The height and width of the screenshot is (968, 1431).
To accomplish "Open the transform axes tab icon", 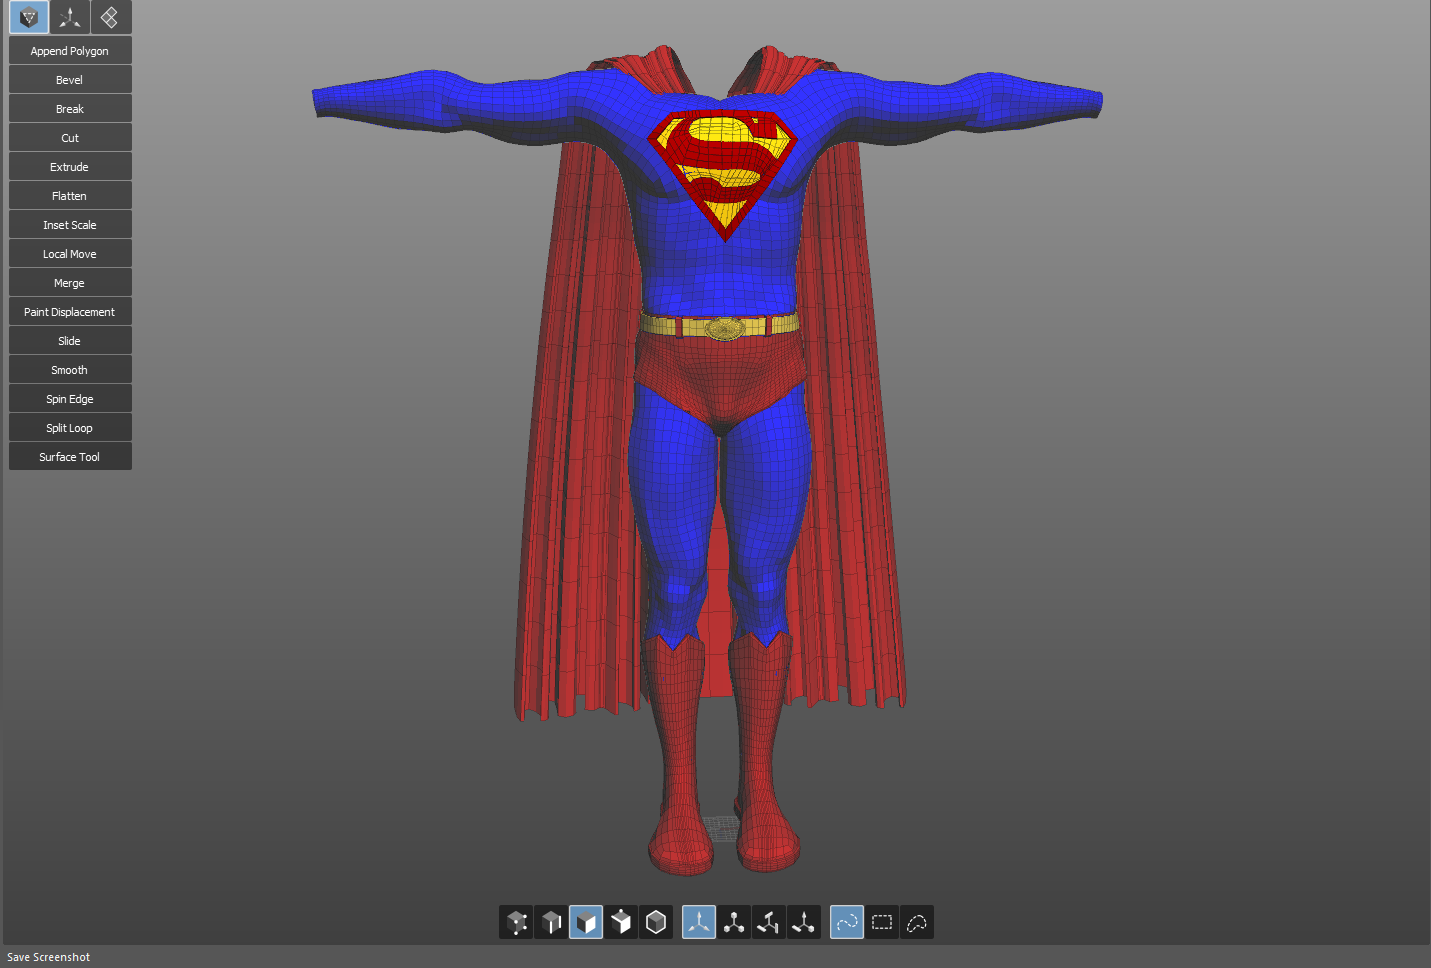I will (70, 17).
